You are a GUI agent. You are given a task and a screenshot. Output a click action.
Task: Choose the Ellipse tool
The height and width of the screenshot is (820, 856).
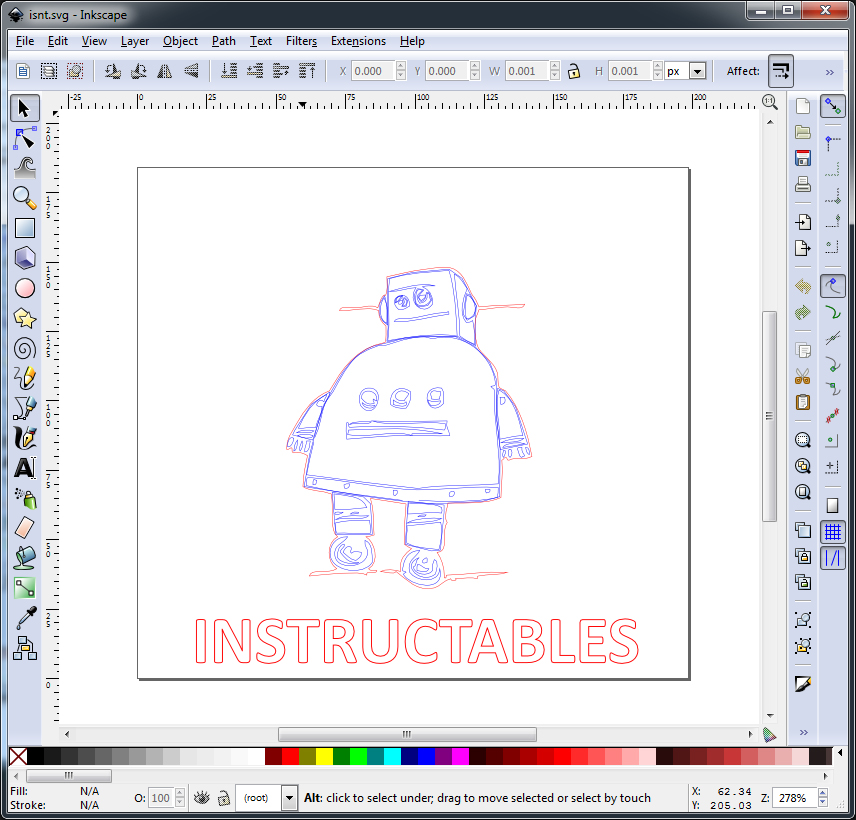coord(24,288)
